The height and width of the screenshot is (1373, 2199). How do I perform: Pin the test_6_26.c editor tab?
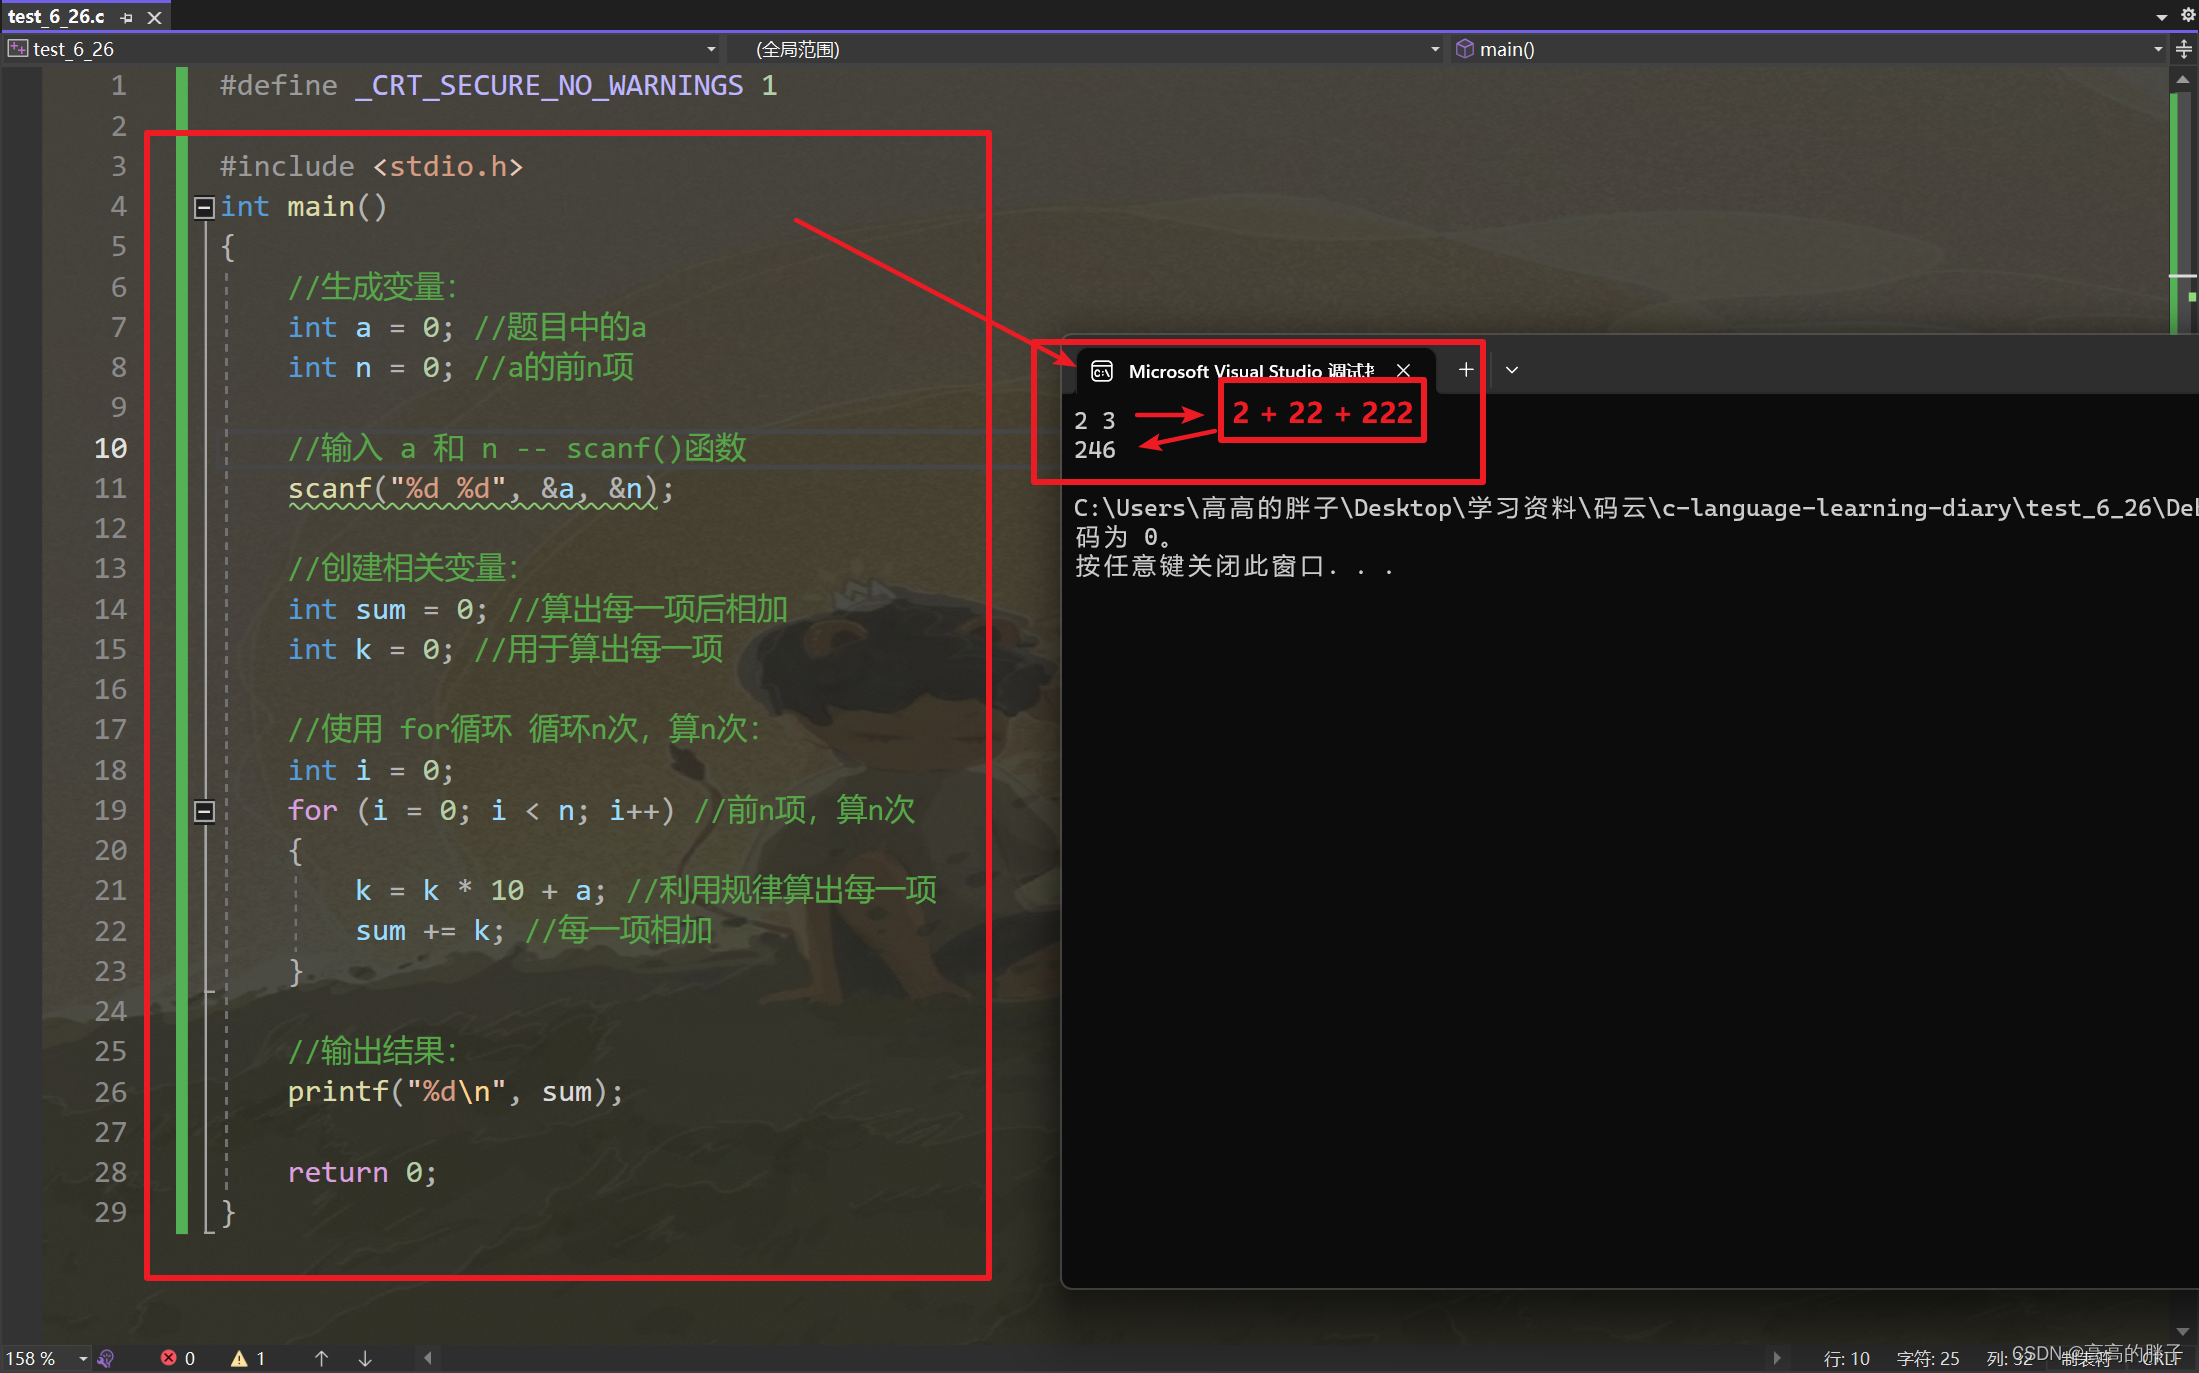coord(126,17)
